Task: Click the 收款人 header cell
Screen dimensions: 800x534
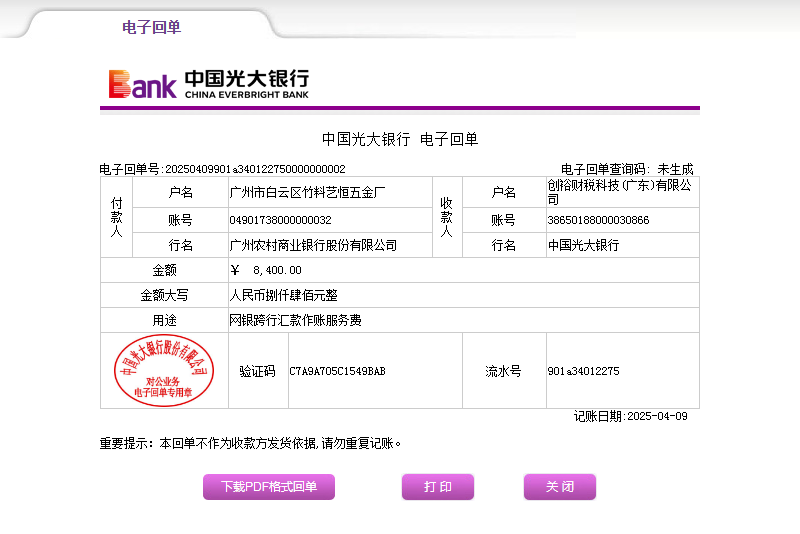Action: (x=447, y=217)
